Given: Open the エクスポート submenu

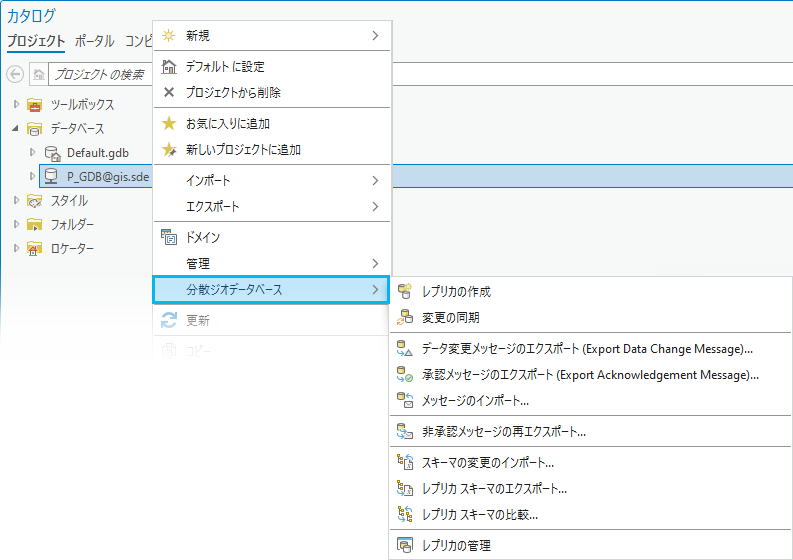Looking at the screenshot, I should 270,206.
